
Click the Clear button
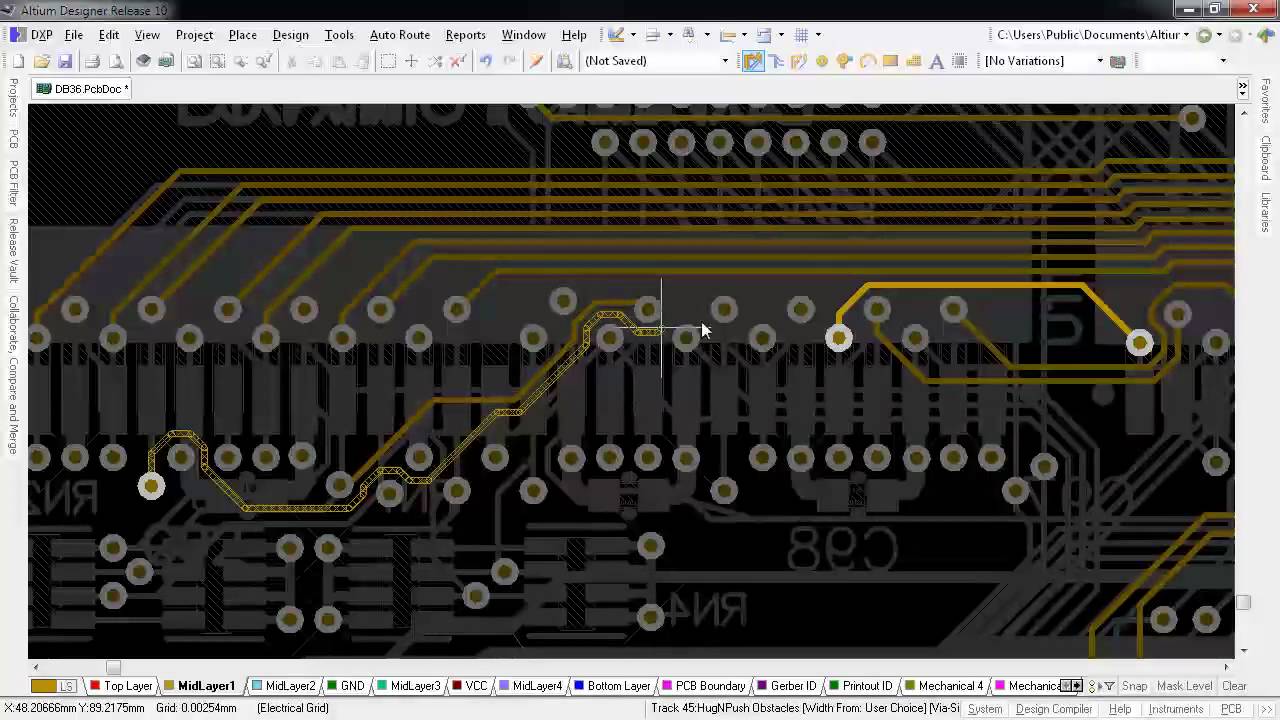coord(1234,686)
